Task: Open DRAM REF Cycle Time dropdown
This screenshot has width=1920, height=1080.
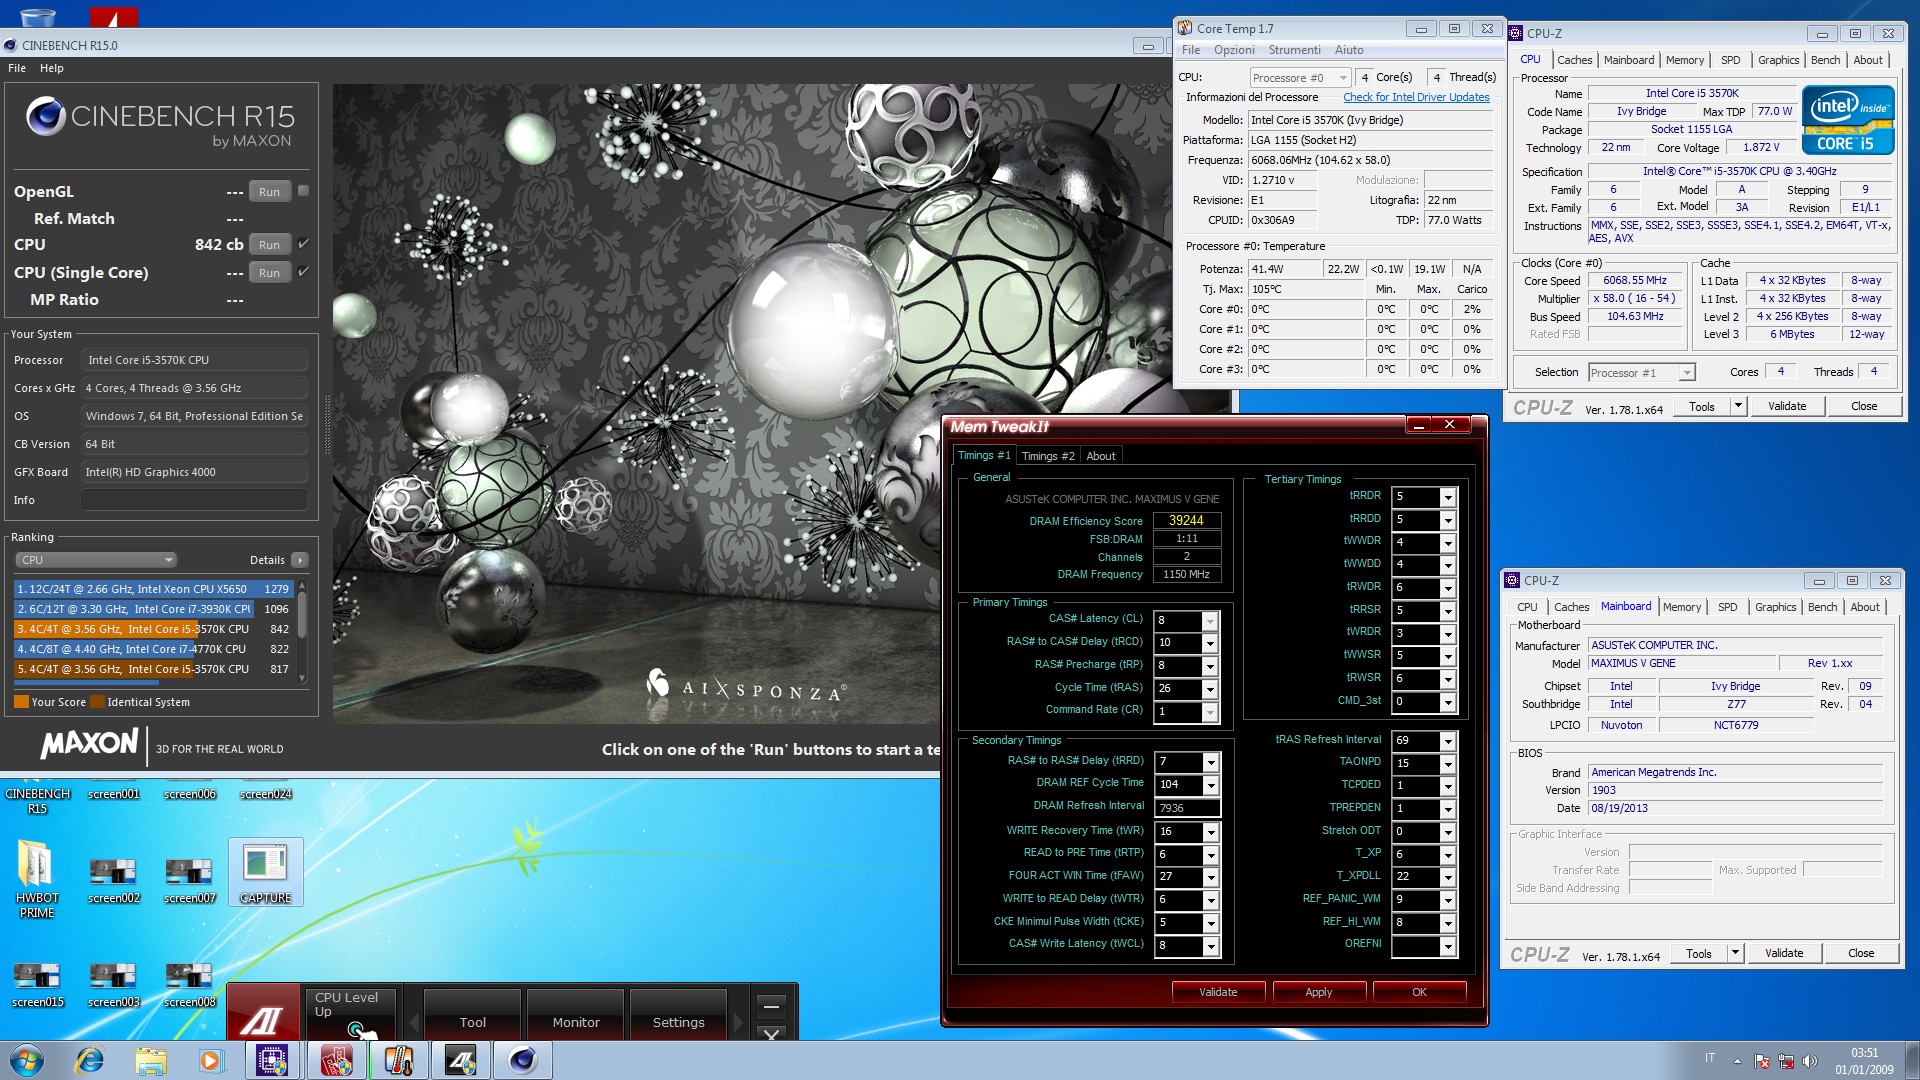Action: [1210, 785]
